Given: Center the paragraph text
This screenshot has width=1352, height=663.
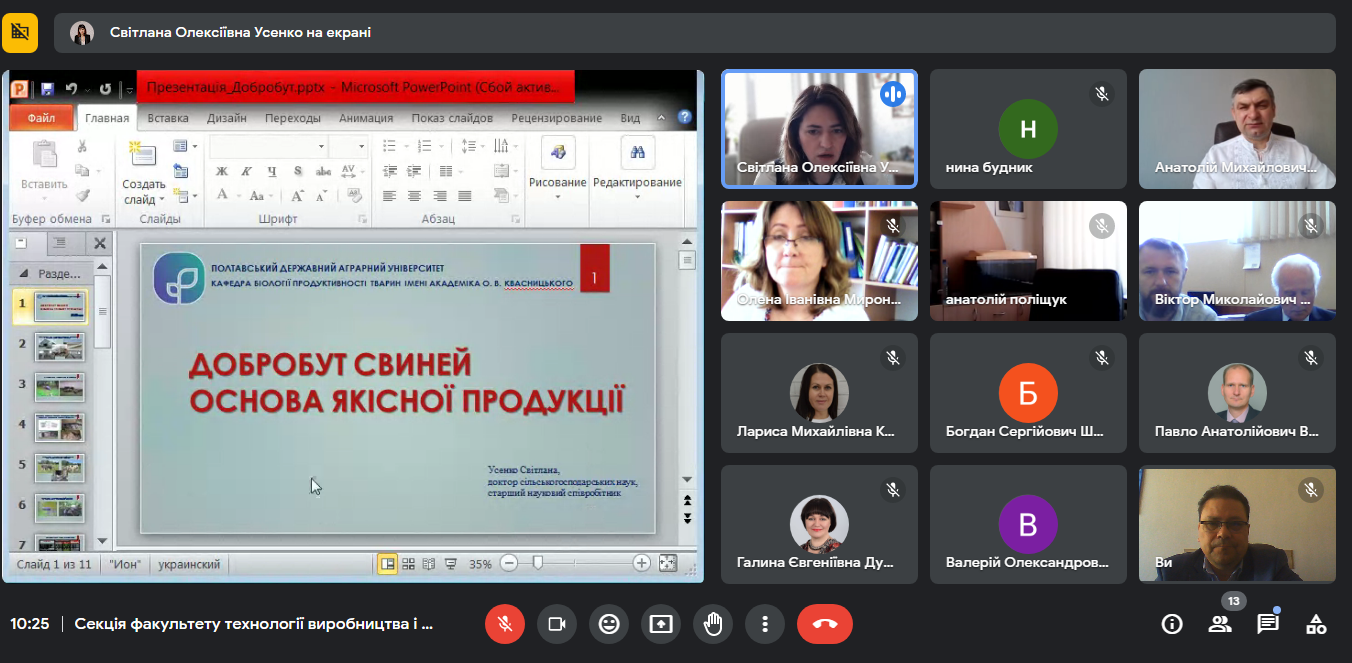Looking at the screenshot, I should [413, 196].
